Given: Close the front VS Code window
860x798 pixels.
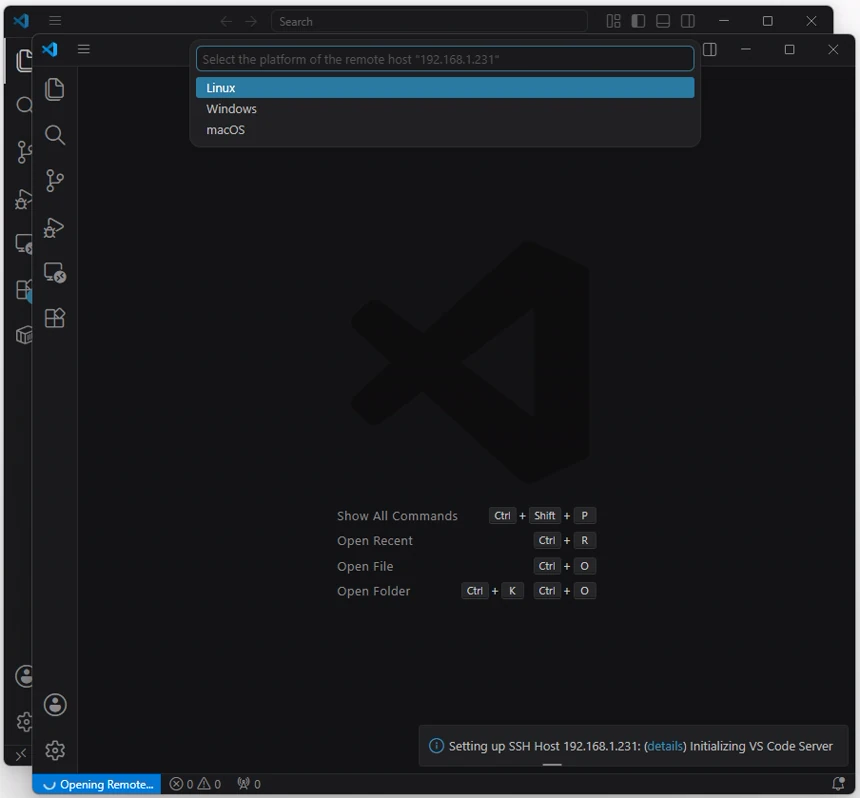Looking at the screenshot, I should point(833,49).
